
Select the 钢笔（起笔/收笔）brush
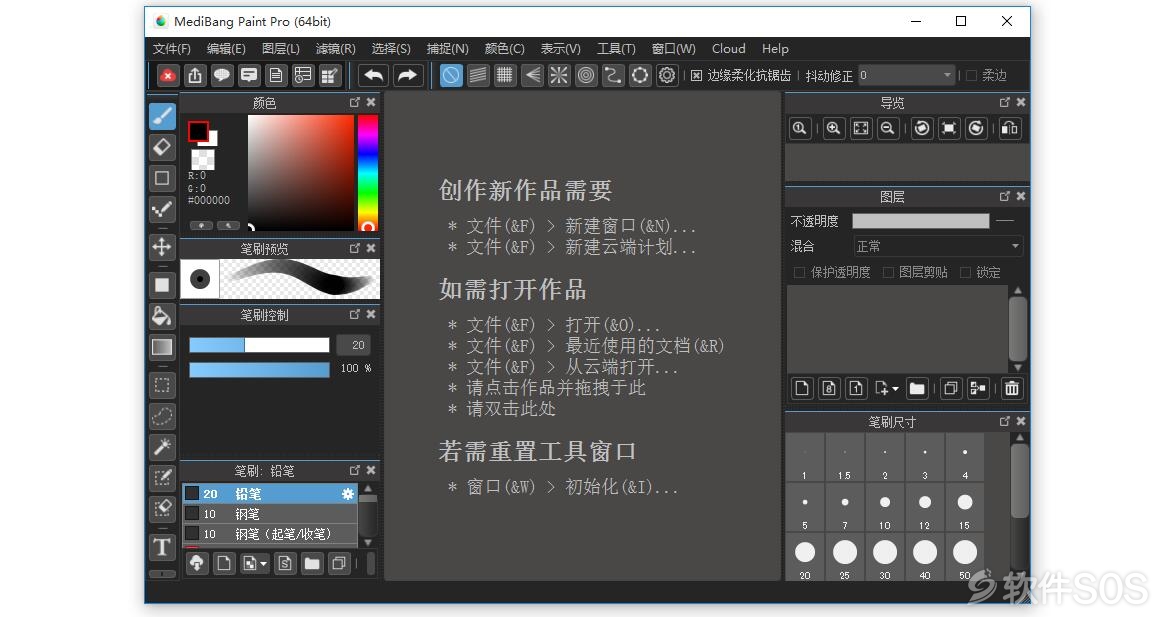pos(270,534)
